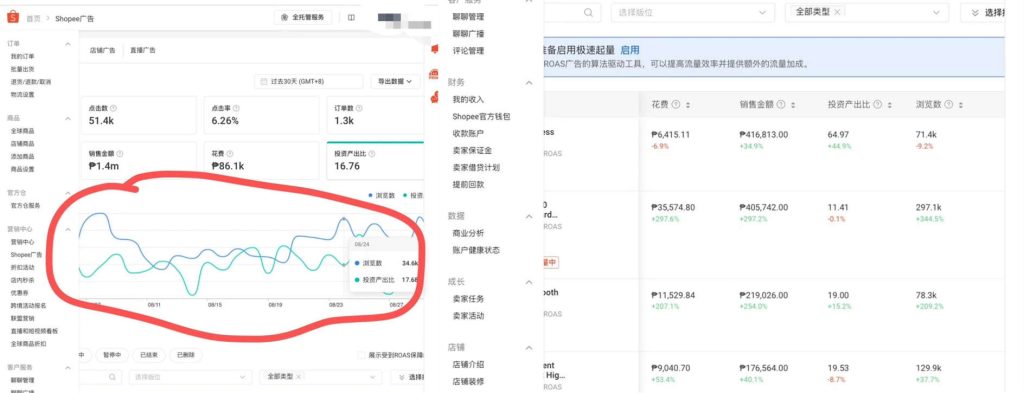Click info icon in 花费 table column header
Screen dimensions: 1024x393
[x=676, y=104]
